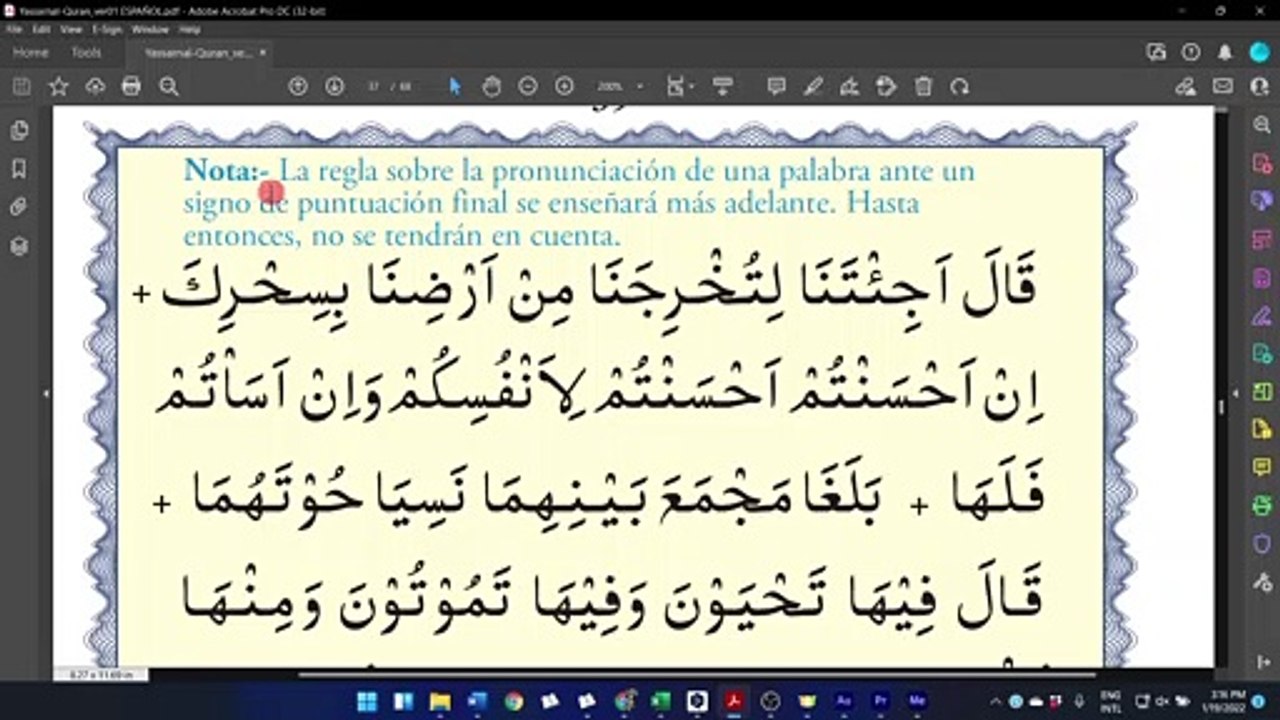Open attachments paperclip panel
The image size is (1280, 720).
tap(19, 207)
